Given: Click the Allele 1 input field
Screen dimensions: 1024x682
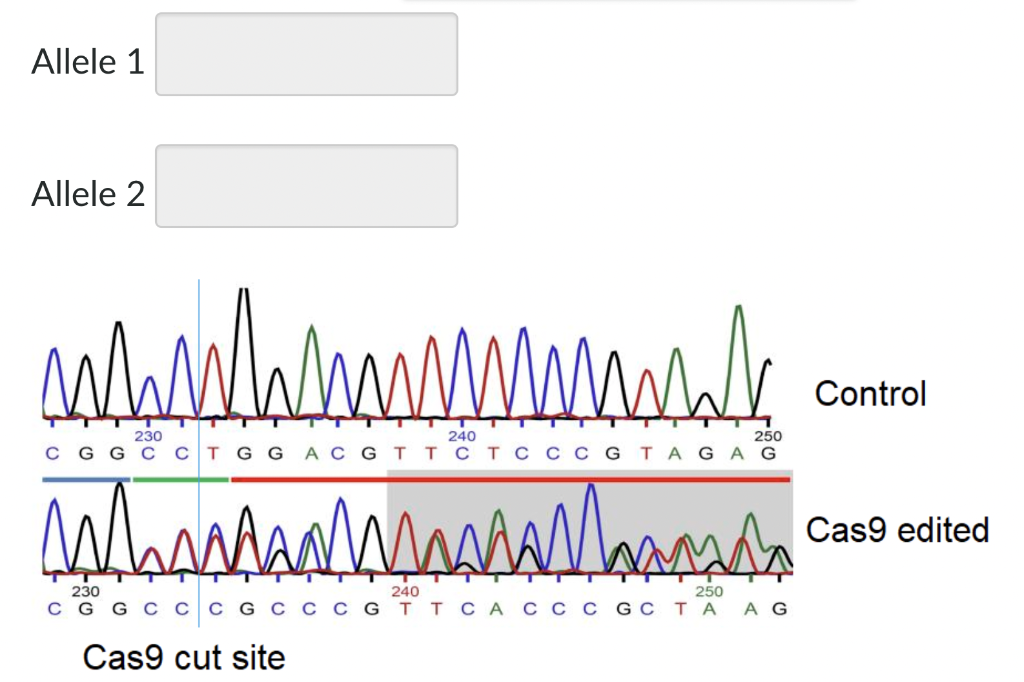Looking at the screenshot, I should pyautogui.click(x=306, y=55).
